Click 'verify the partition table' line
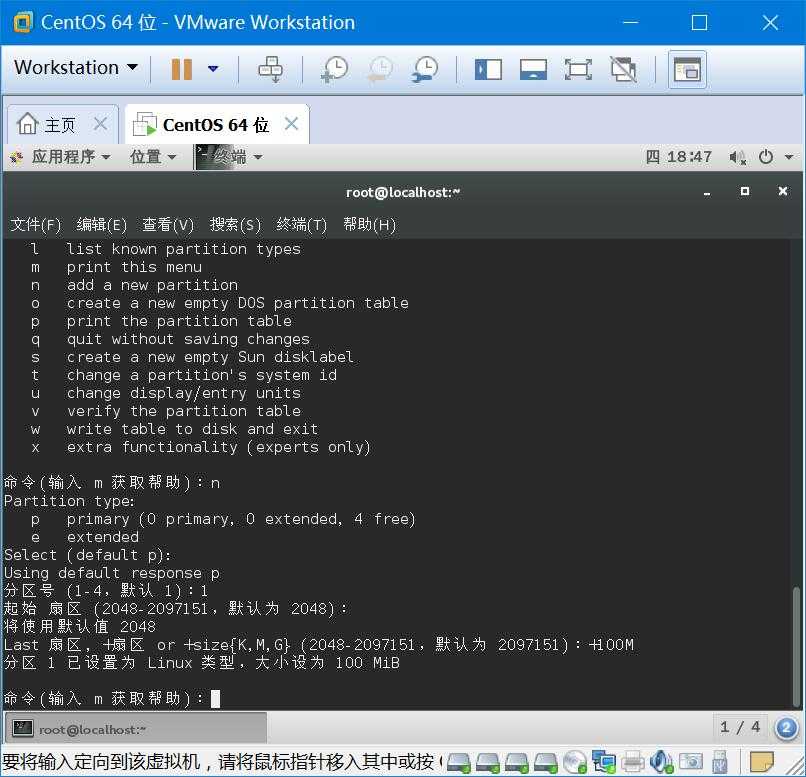 [184, 411]
